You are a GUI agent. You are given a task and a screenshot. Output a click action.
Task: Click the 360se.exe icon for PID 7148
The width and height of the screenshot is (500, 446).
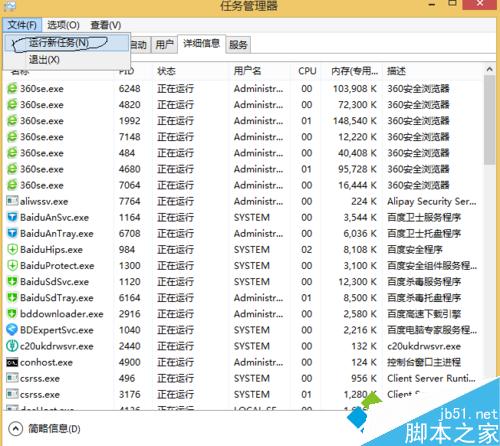[12, 137]
